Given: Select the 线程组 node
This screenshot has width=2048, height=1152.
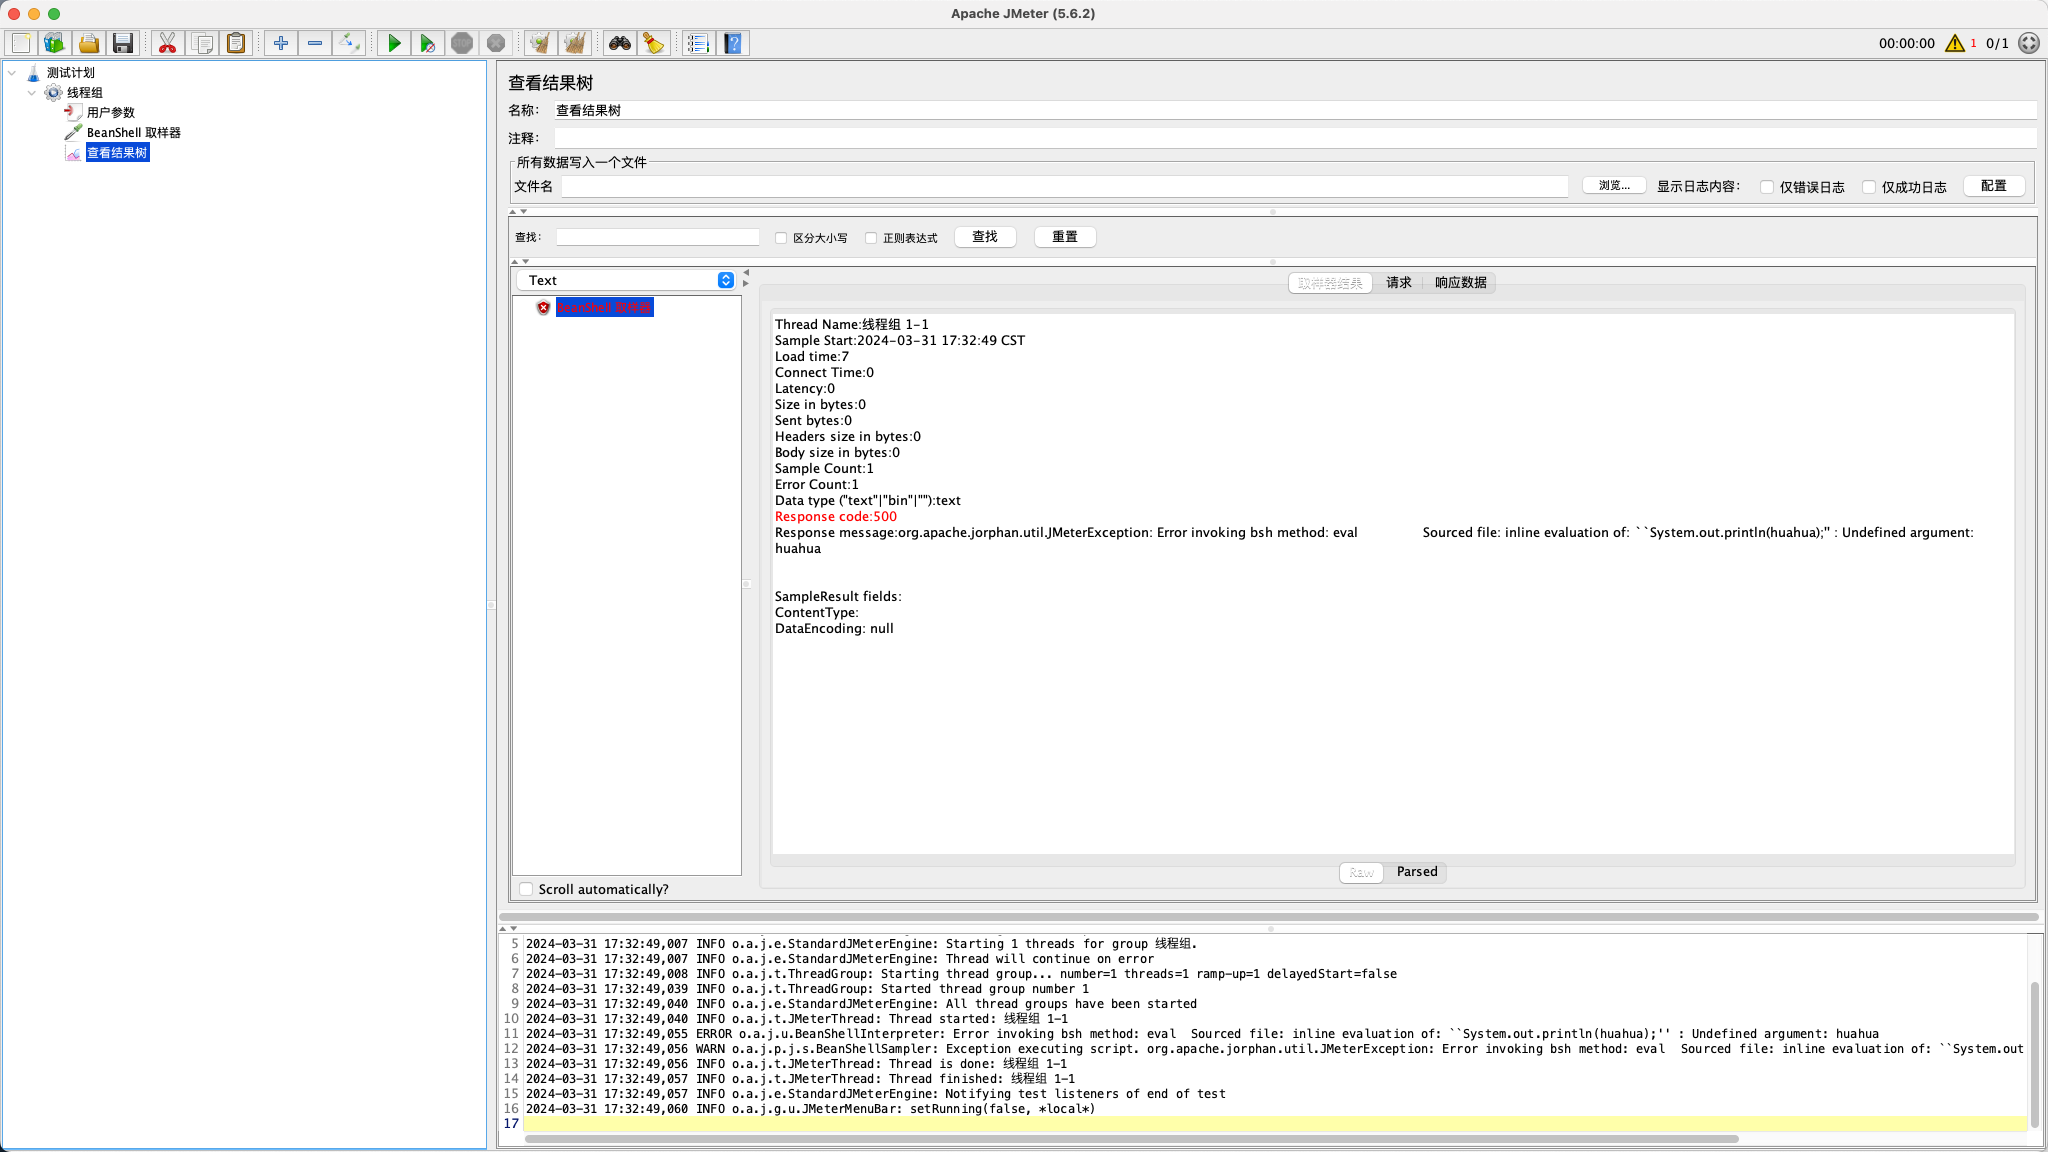Looking at the screenshot, I should click(x=85, y=92).
